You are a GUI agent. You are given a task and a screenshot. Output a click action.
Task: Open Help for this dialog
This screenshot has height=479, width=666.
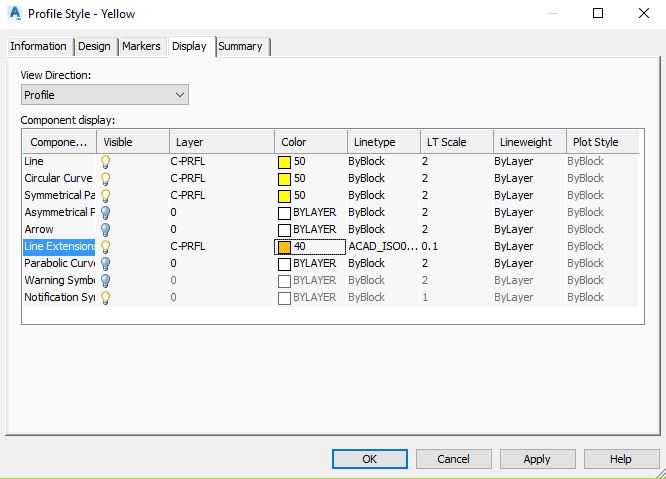coord(621,459)
